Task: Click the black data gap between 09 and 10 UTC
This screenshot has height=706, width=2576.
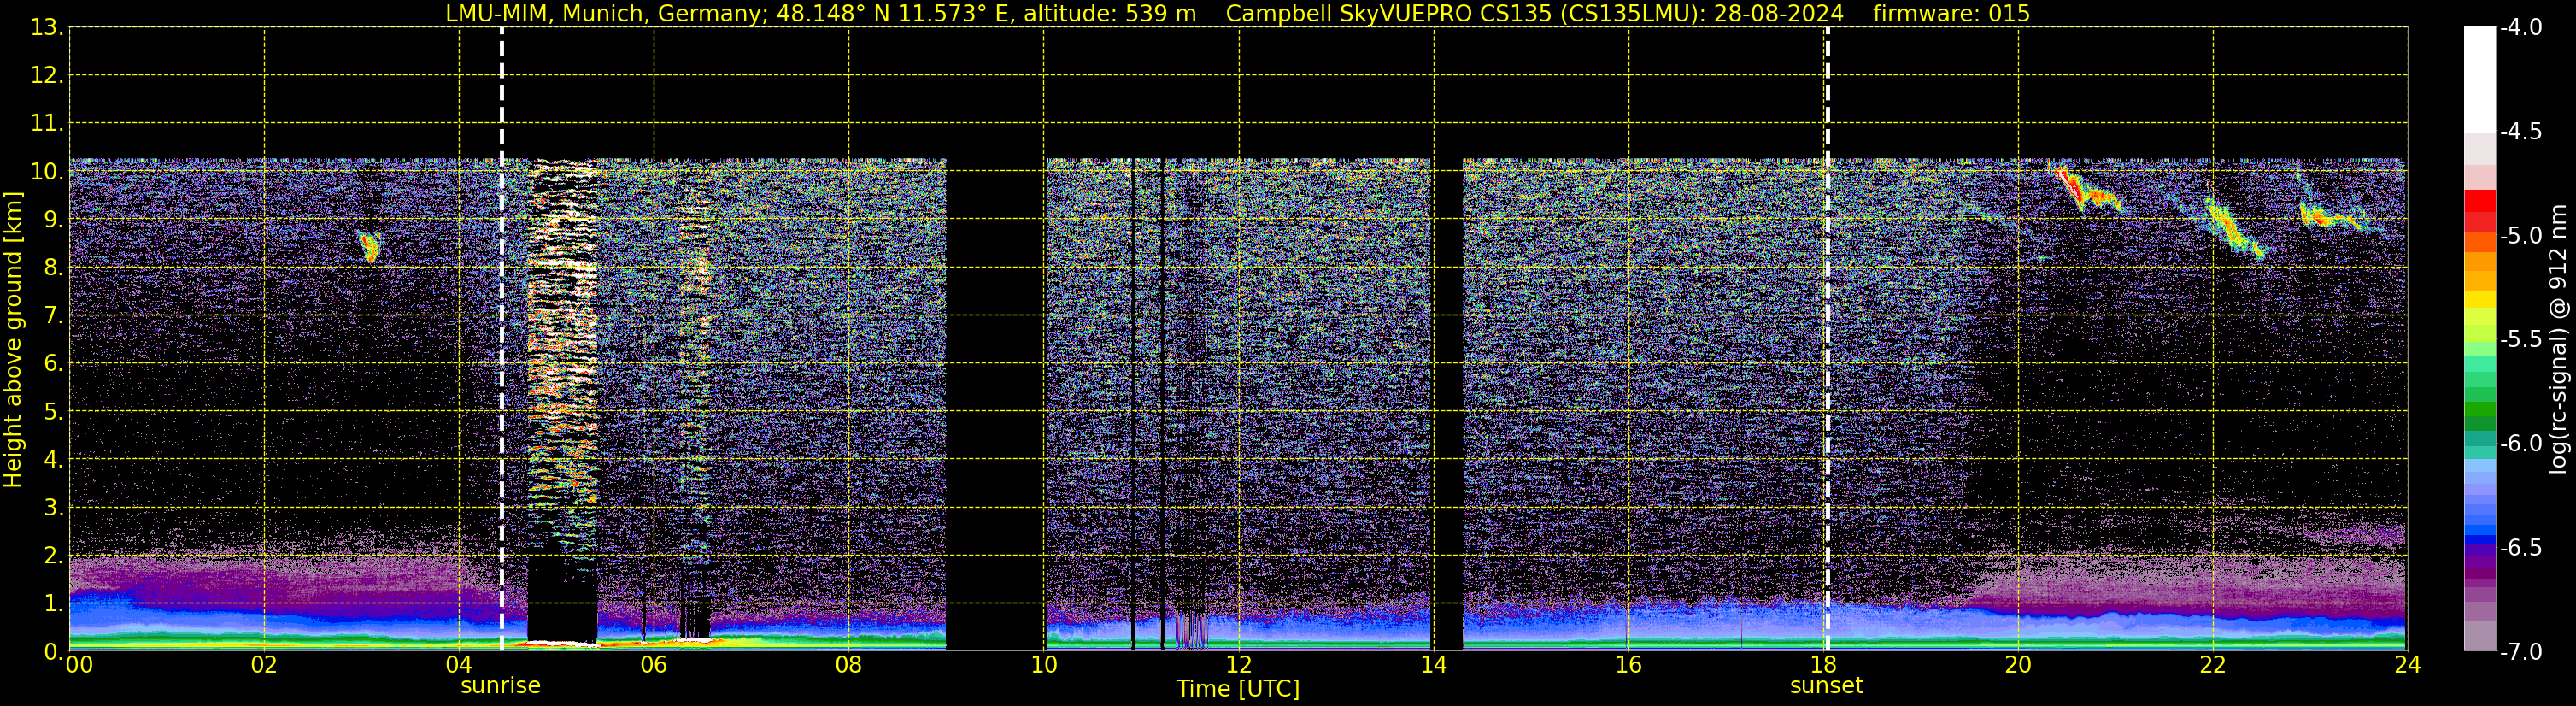Action: point(995,404)
